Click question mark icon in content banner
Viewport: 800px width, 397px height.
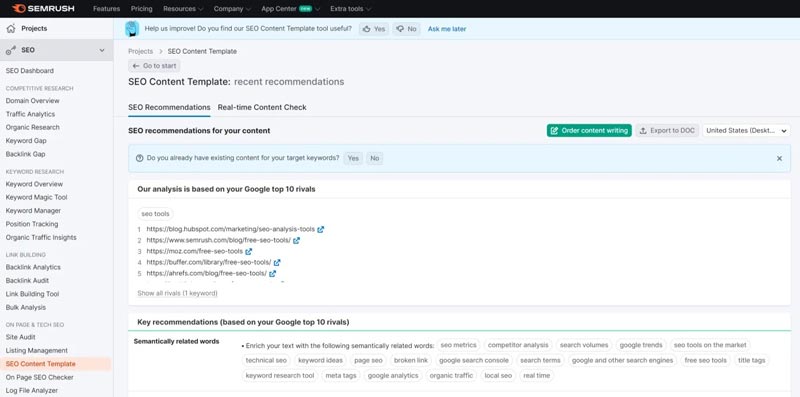pos(139,158)
